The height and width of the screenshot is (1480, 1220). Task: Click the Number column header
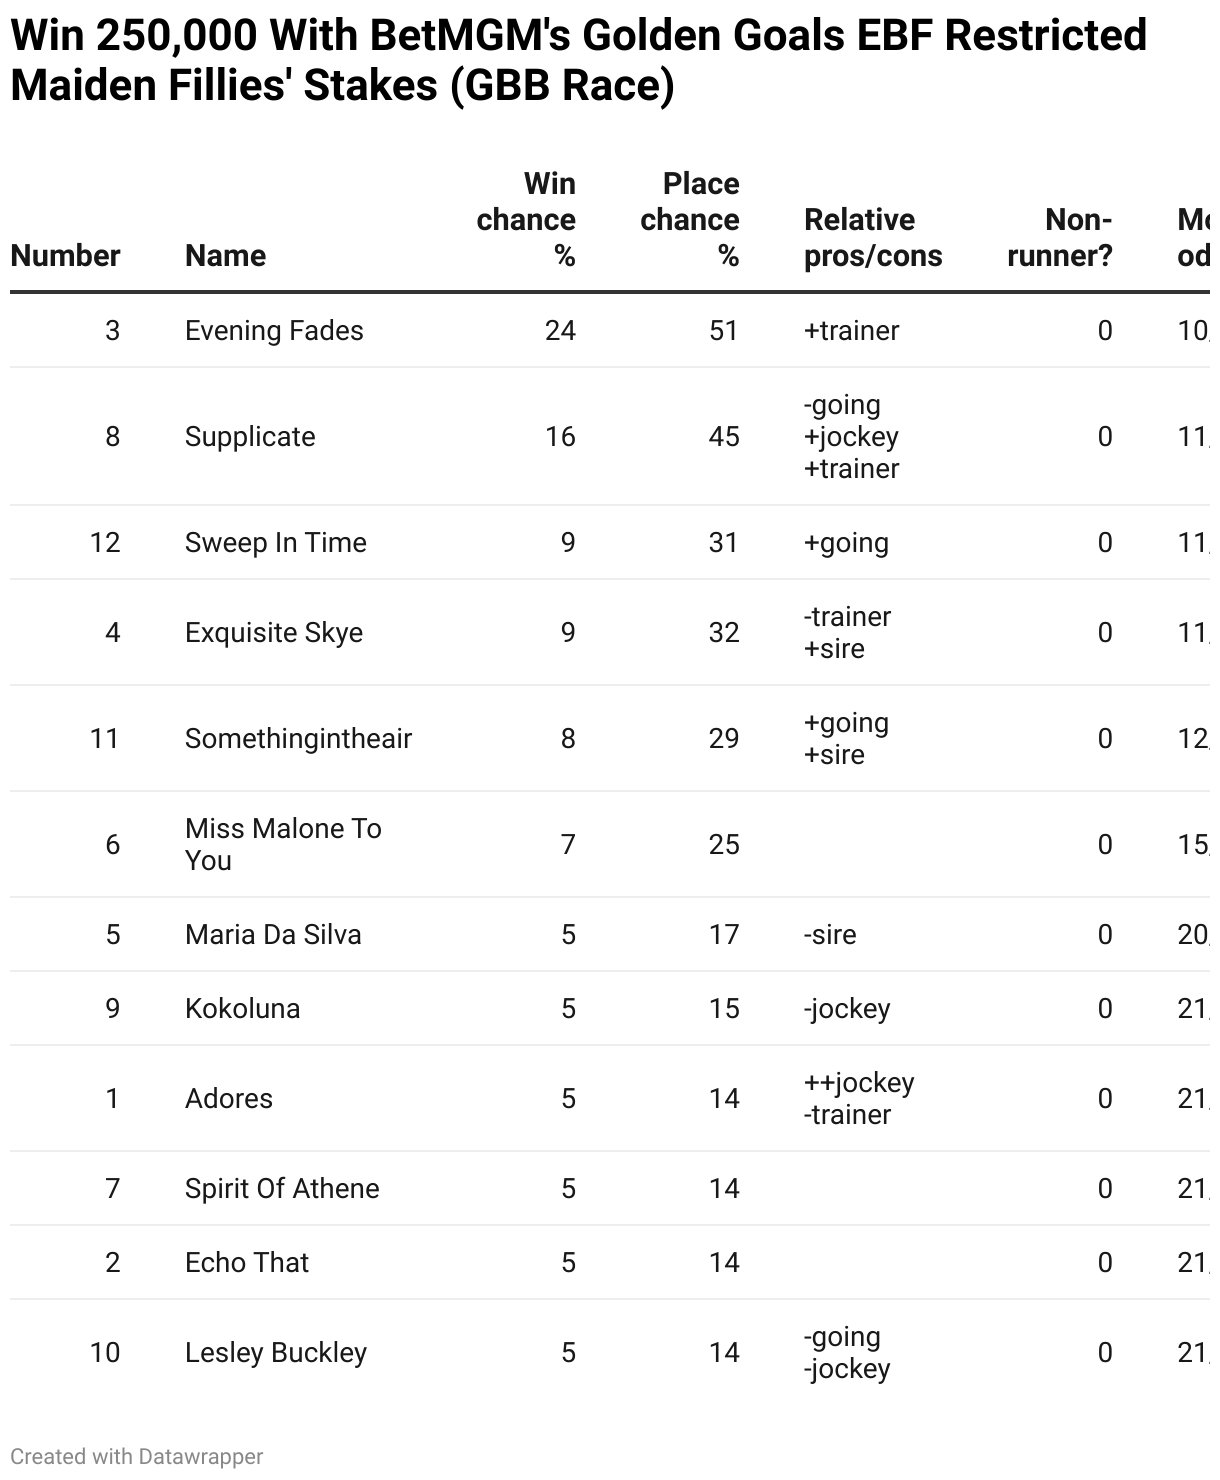[65, 256]
